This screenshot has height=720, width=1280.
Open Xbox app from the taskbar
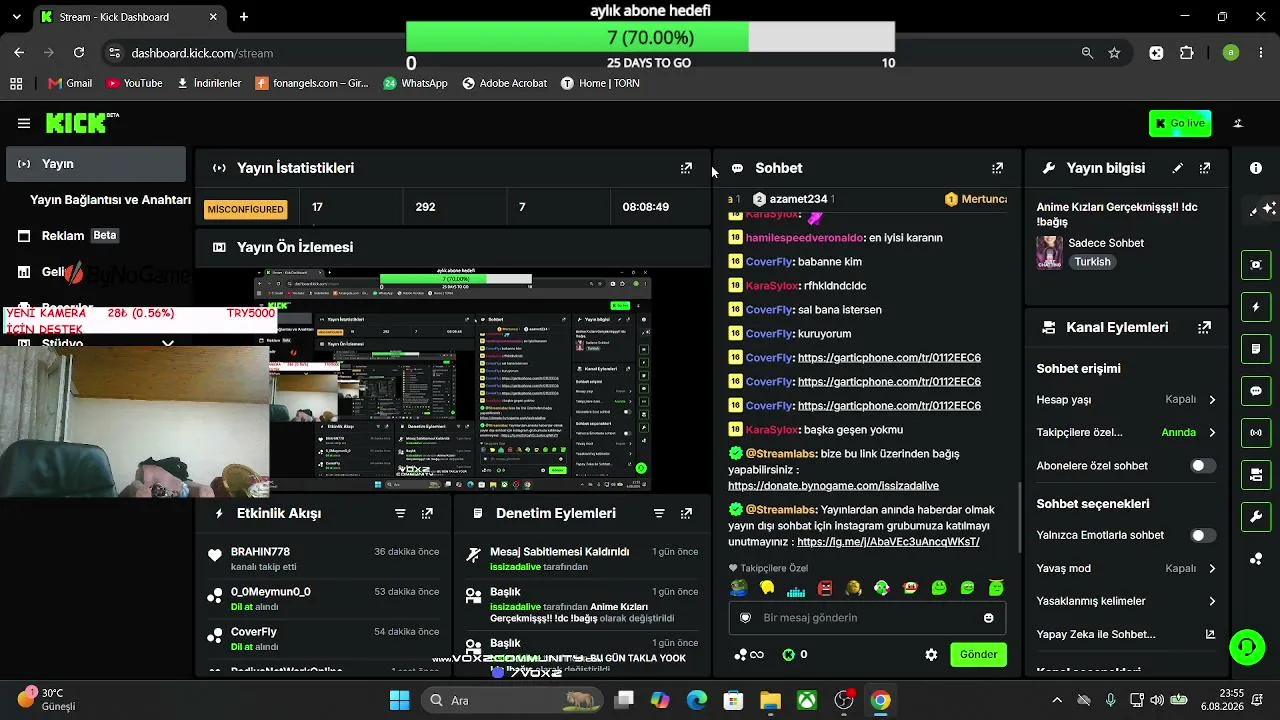[807, 700]
